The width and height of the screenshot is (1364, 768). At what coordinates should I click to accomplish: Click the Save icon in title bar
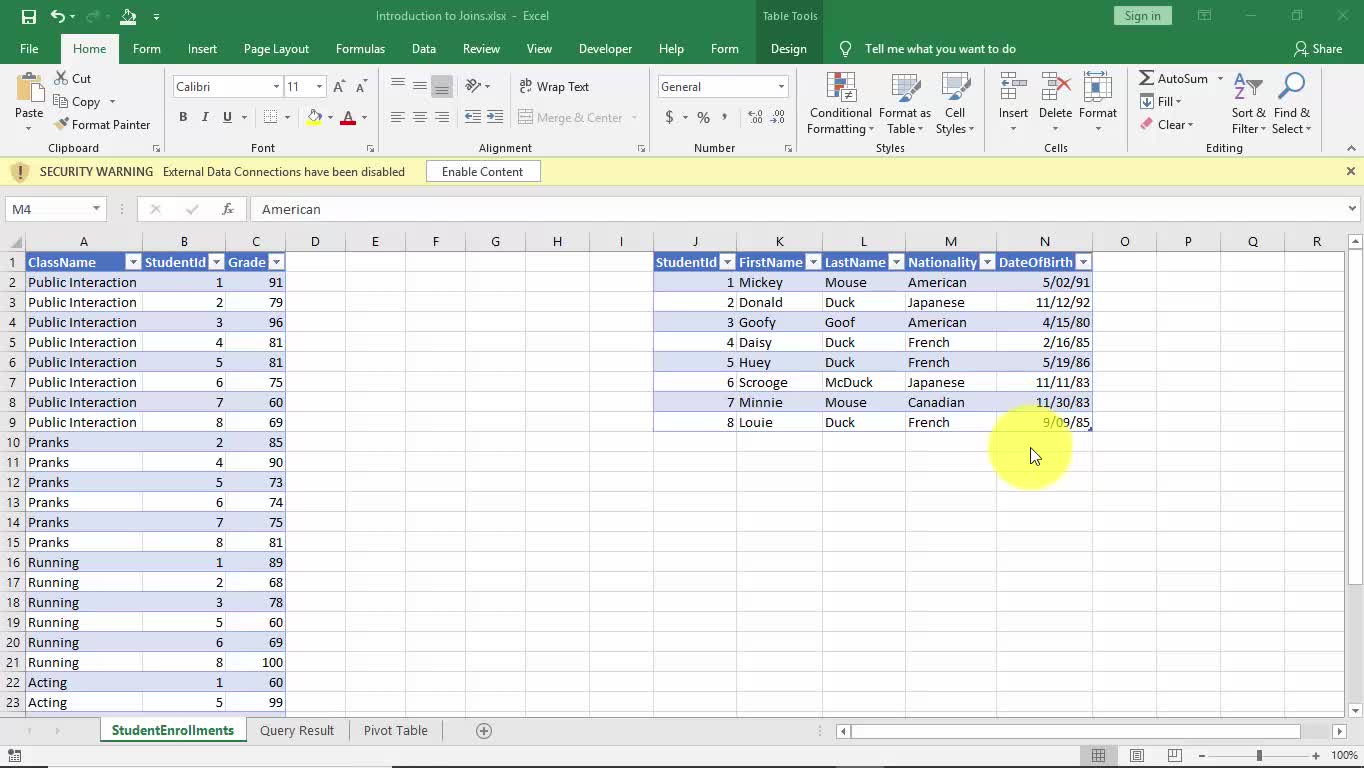tap(29, 16)
